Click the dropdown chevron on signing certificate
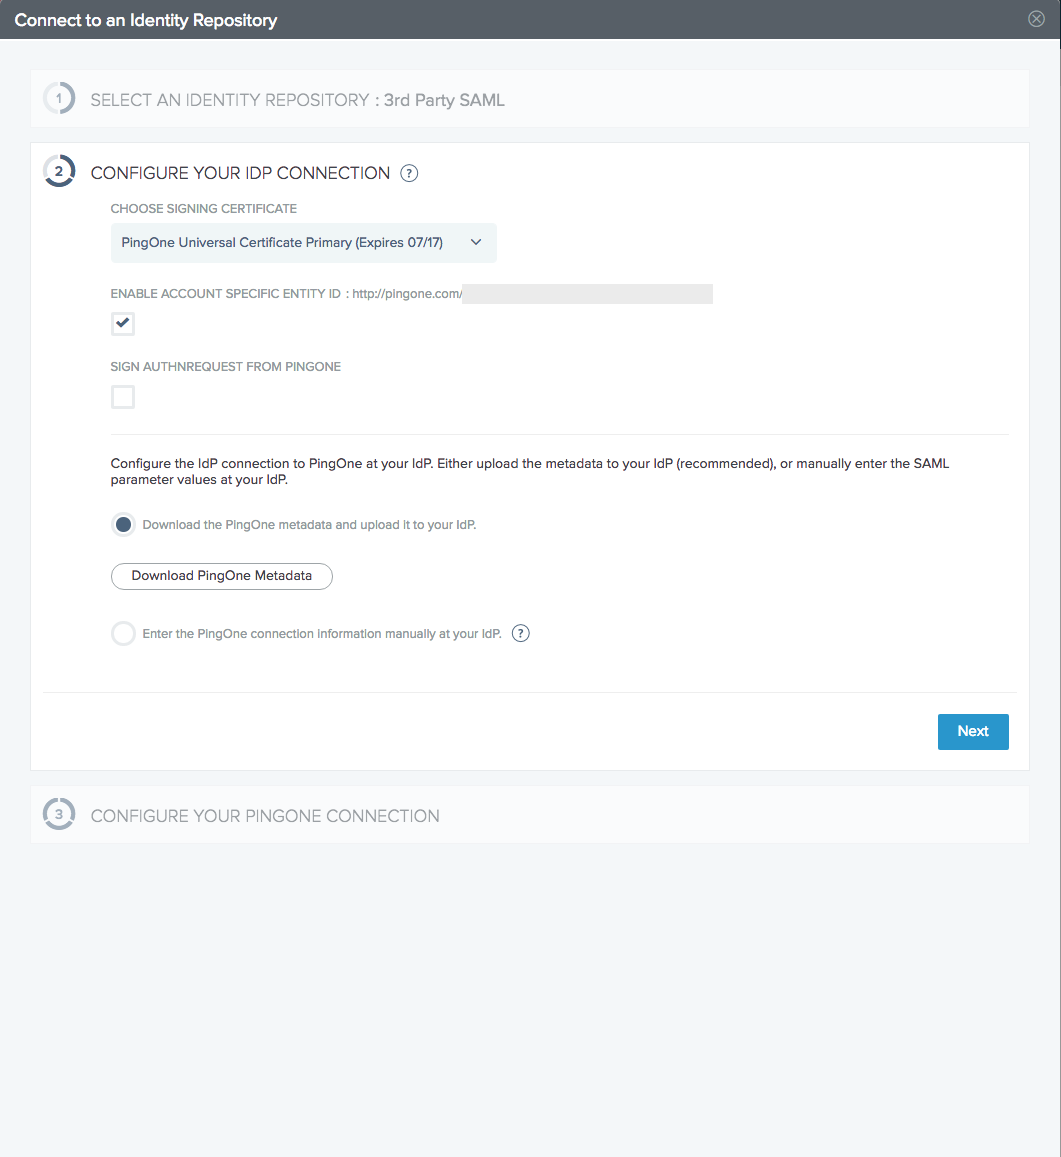 coord(476,242)
